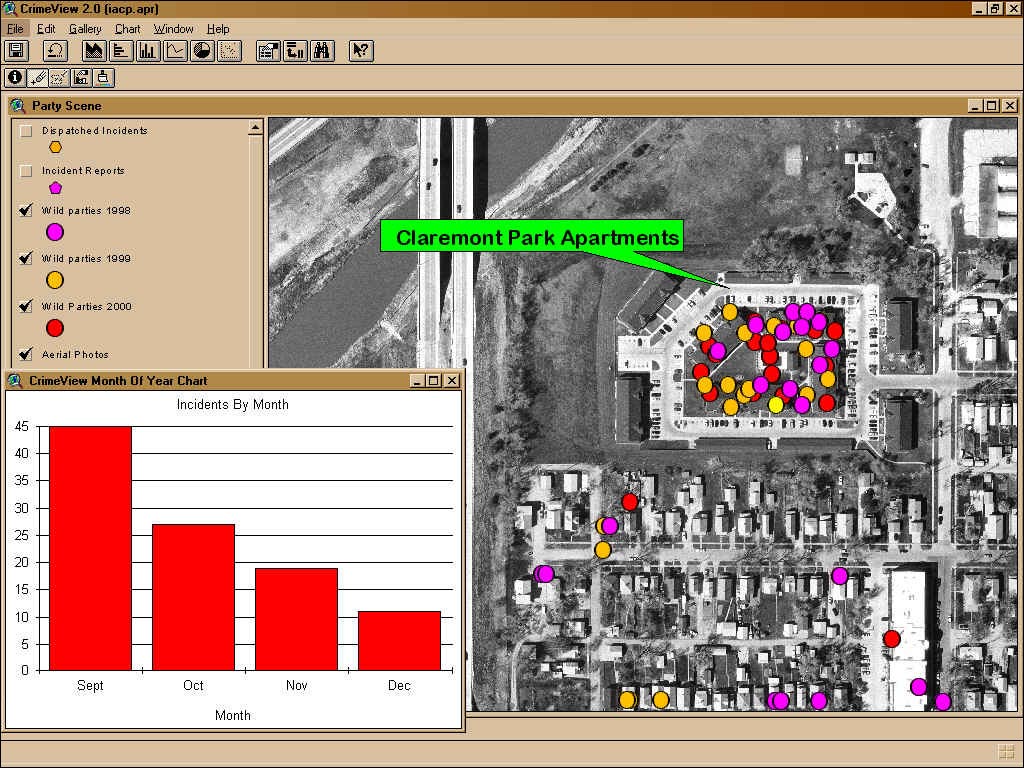
Task: Select the erase data point tool
Action: (37, 78)
